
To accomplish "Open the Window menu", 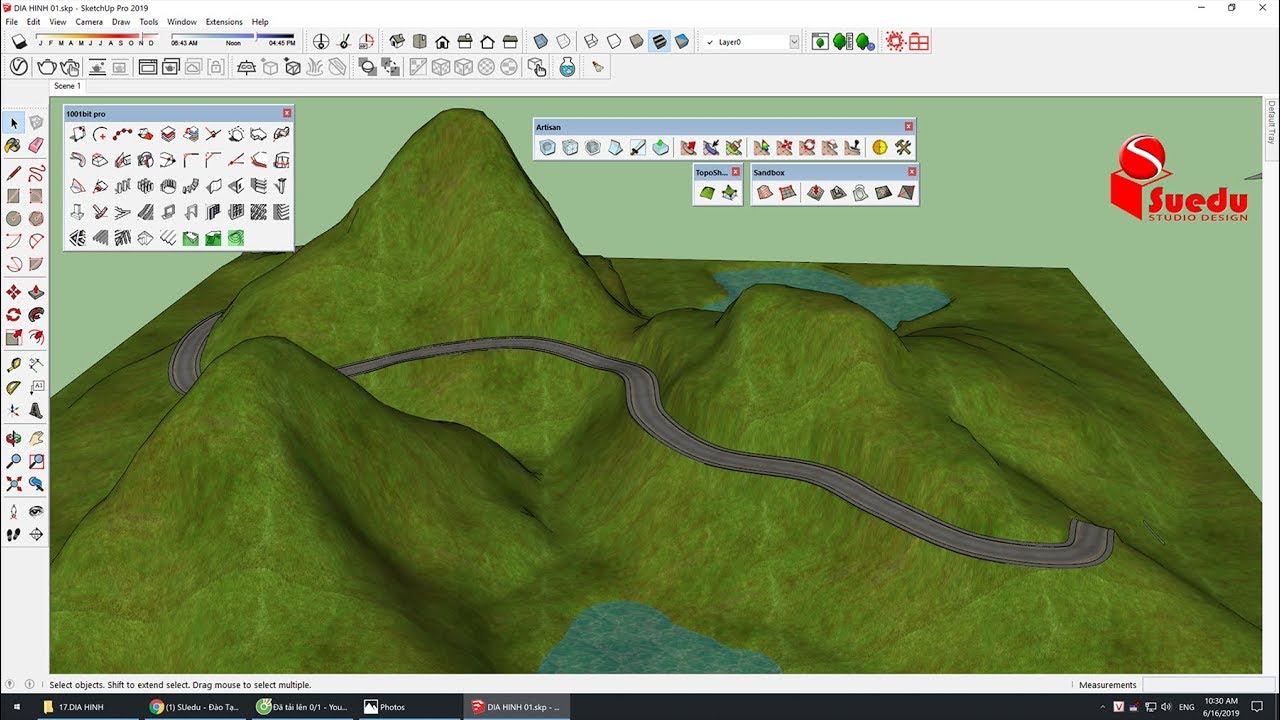I will coord(182,21).
